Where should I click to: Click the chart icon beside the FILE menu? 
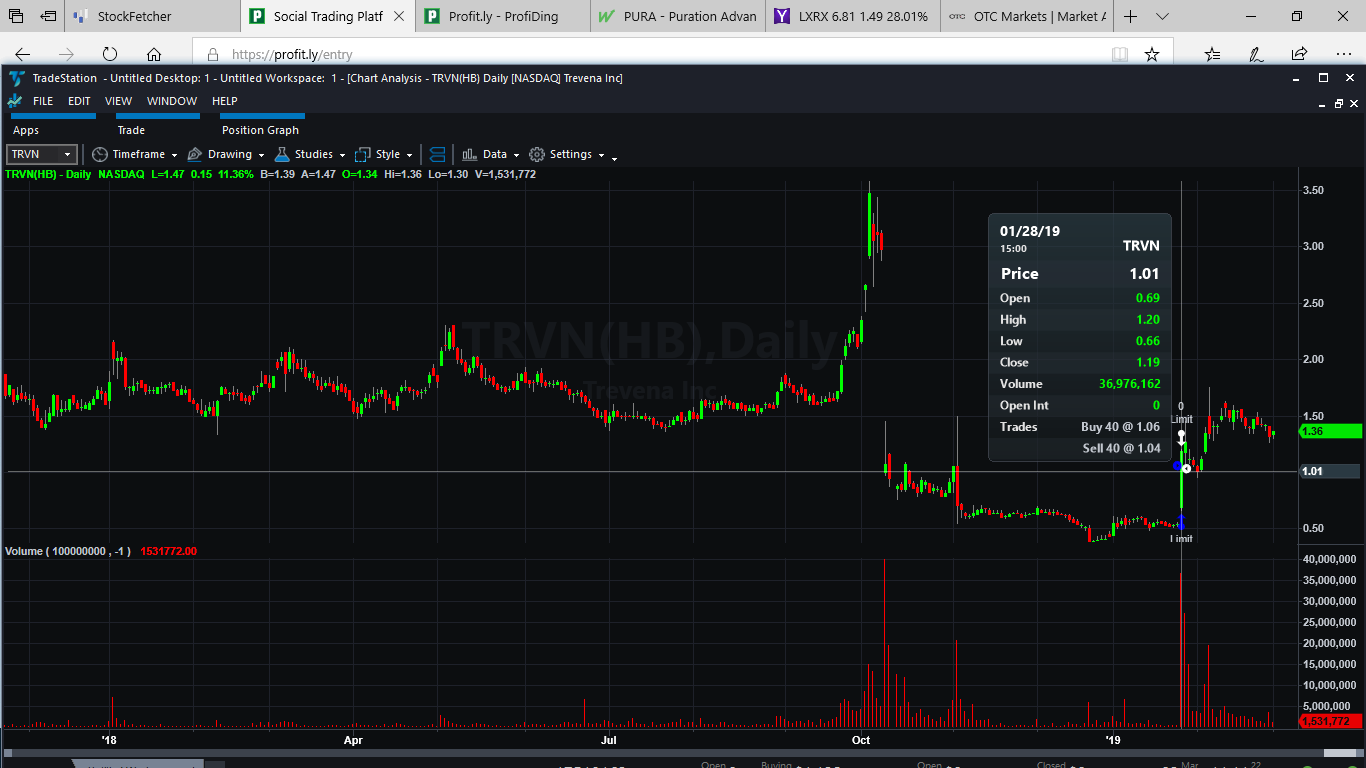click(x=15, y=101)
